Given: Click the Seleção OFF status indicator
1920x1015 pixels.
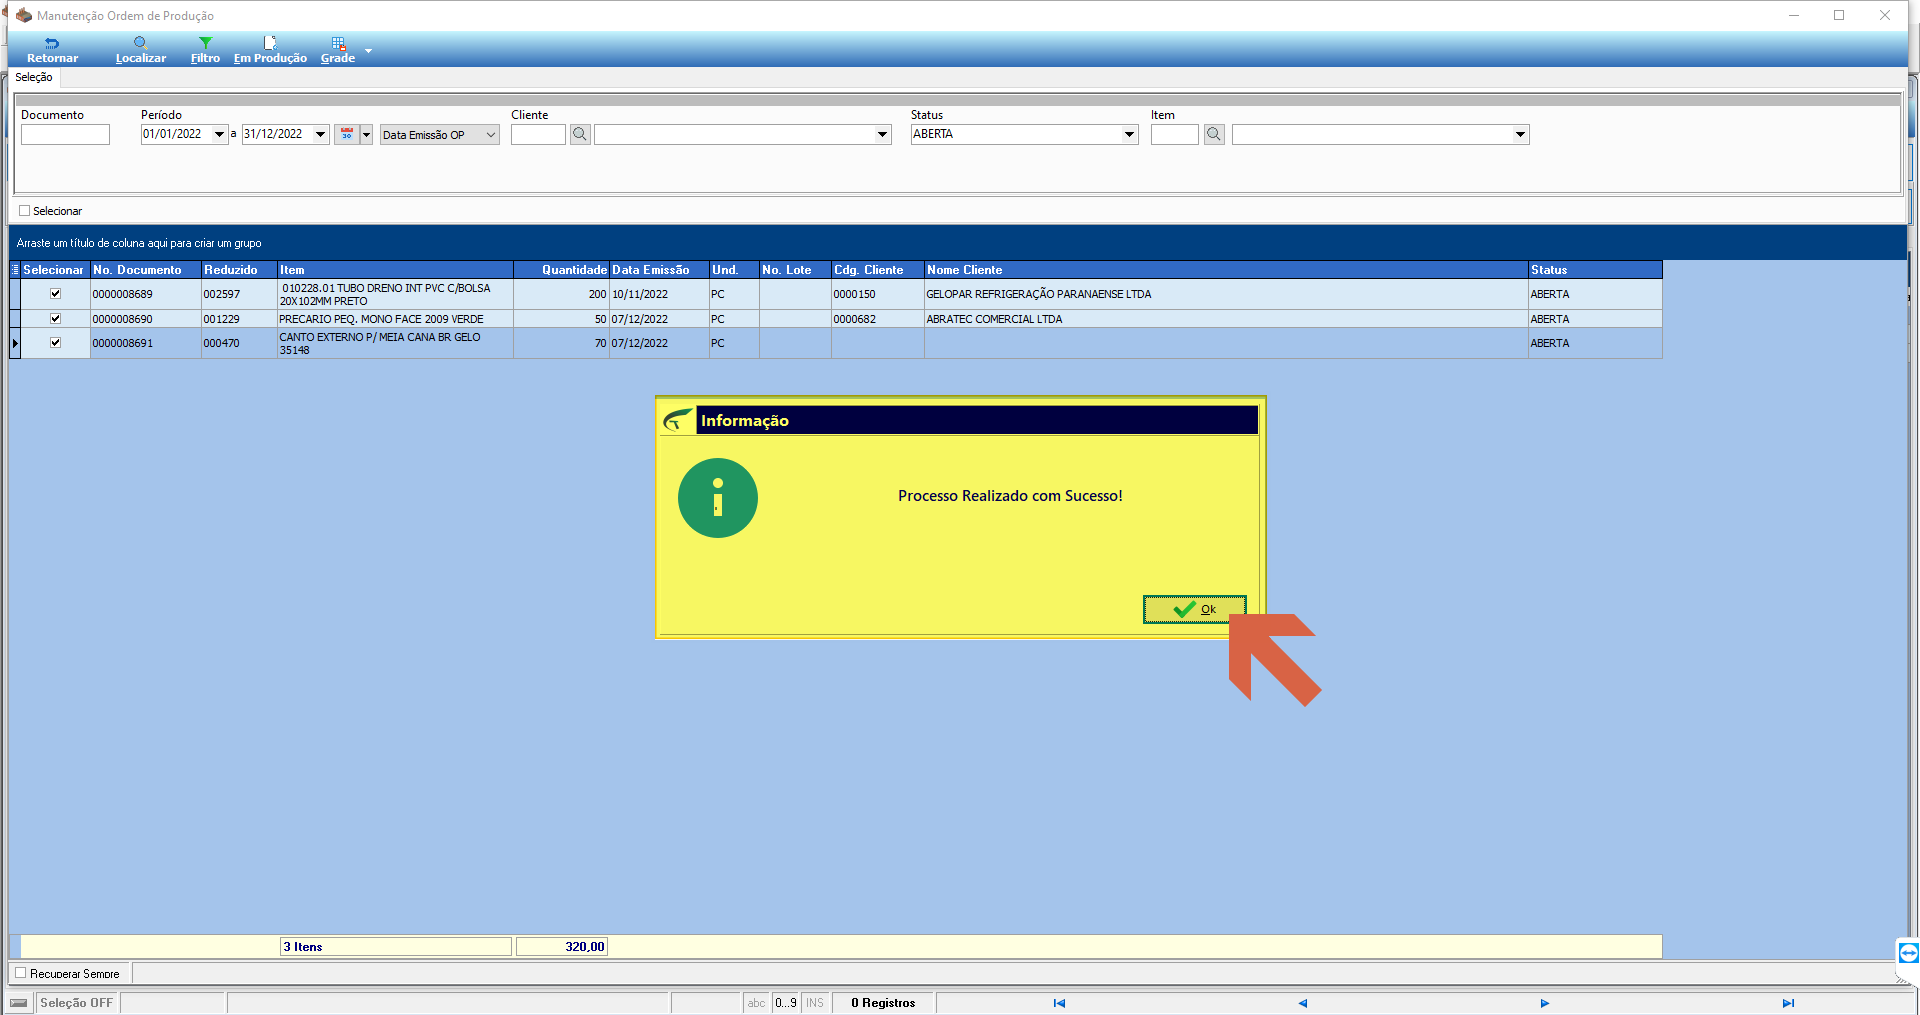Looking at the screenshot, I should [77, 1003].
